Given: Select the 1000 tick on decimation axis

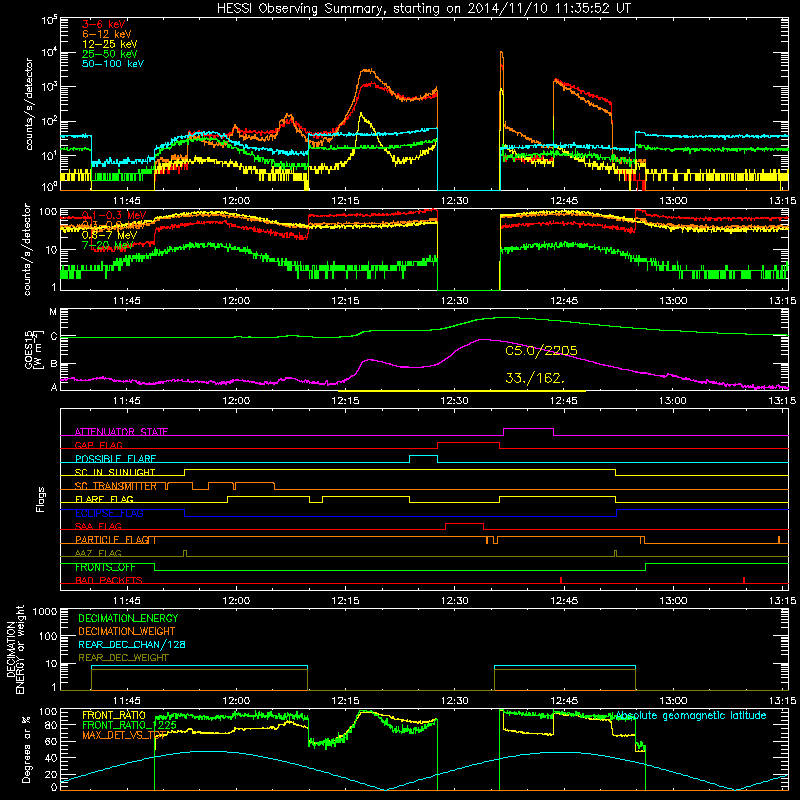Looking at the screenshot, I should click(x=44, y=612).
